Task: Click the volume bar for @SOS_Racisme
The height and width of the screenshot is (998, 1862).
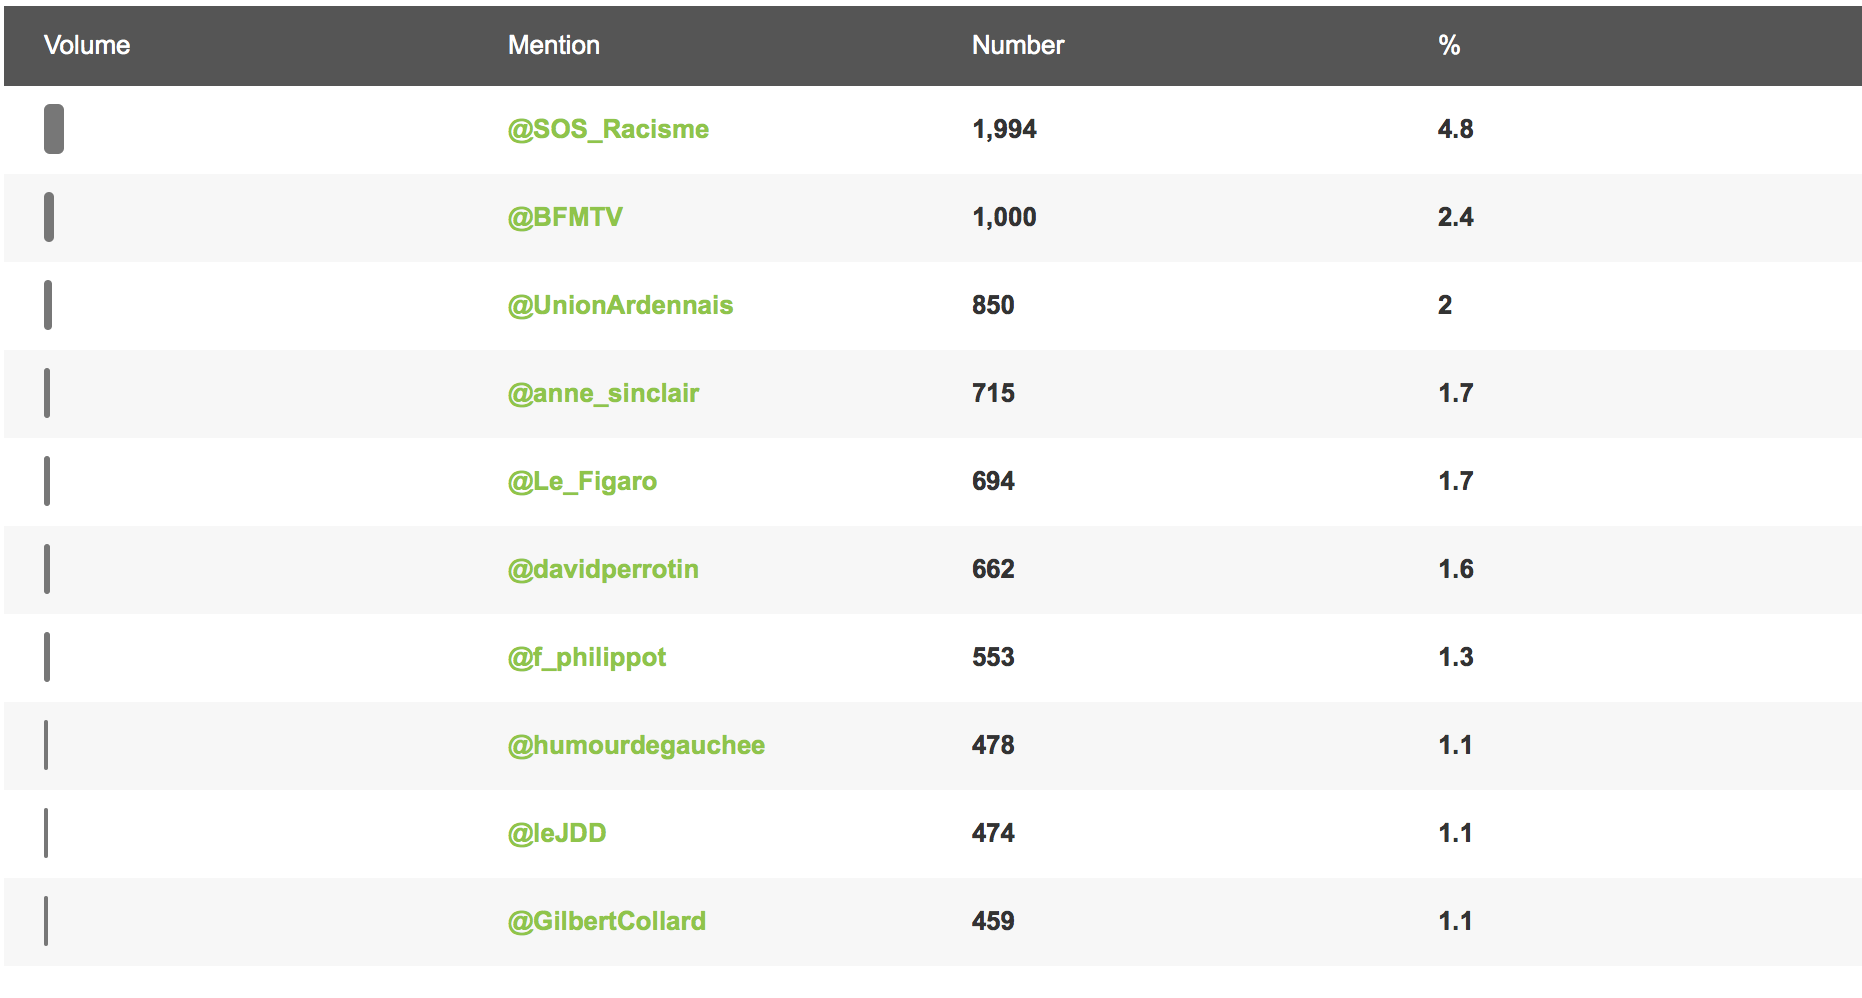Action: point(54,129)
